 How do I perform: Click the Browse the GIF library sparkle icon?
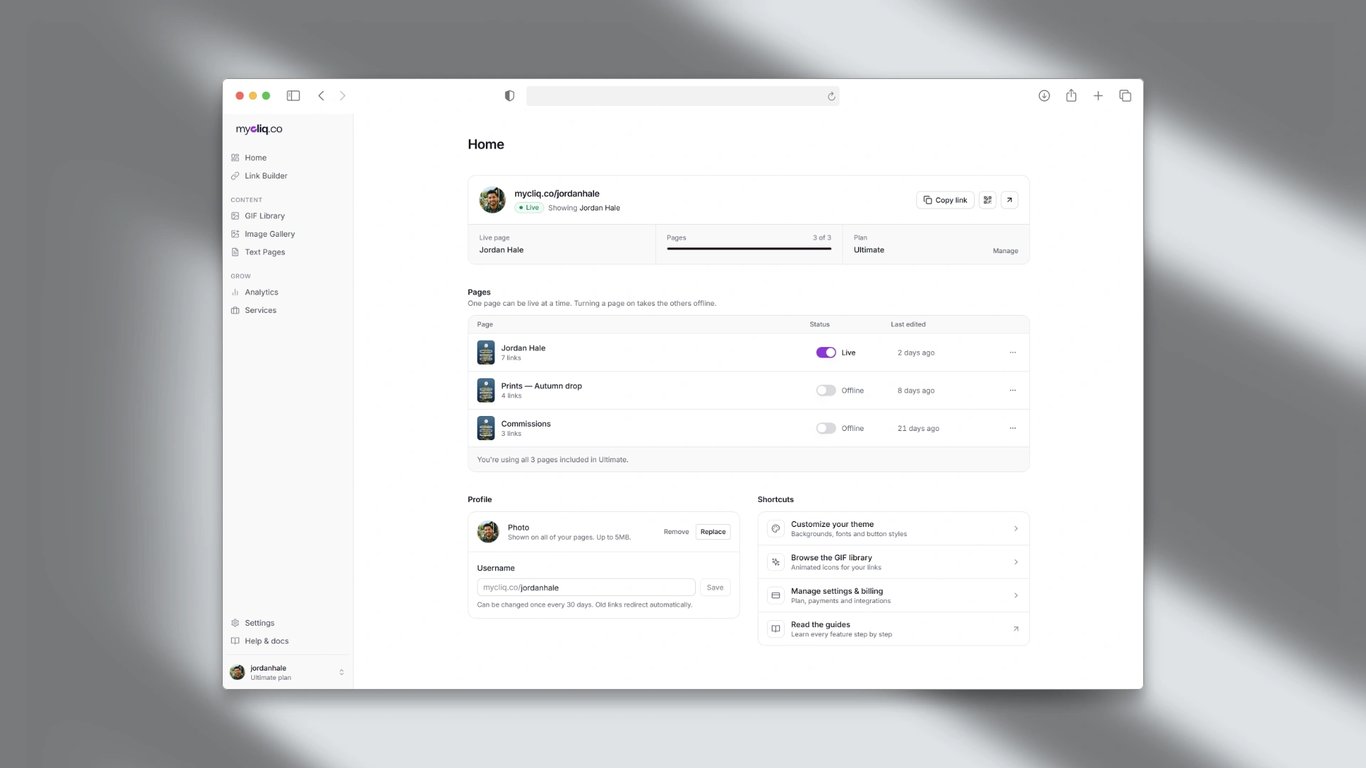coord(775,562)
